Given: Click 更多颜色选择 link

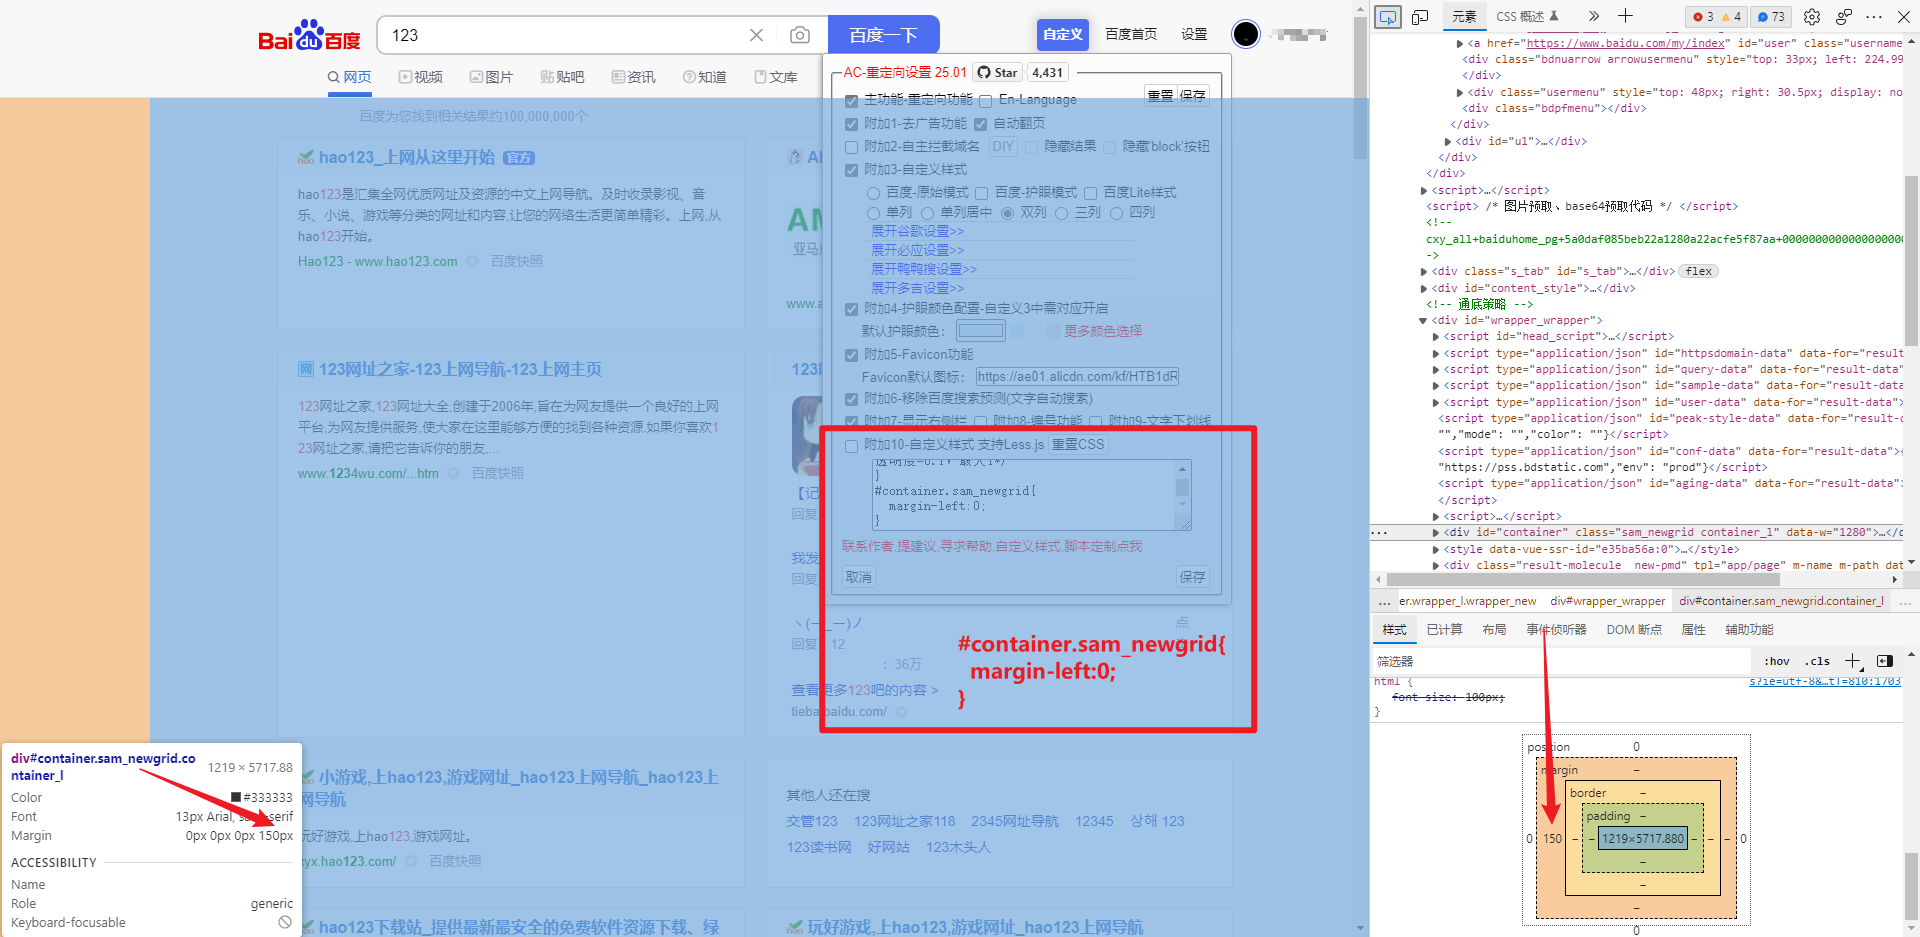Looking at the screenshot, I should tap(1103, 331).
